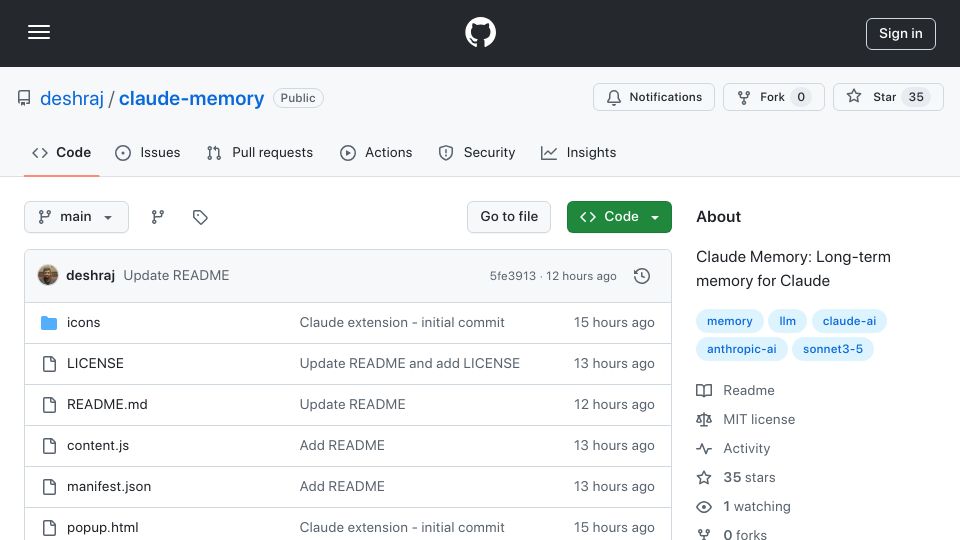The image size is (960, 540).
Task: Select the anthropic-ai topic tag
Action: tap(741, 349)
